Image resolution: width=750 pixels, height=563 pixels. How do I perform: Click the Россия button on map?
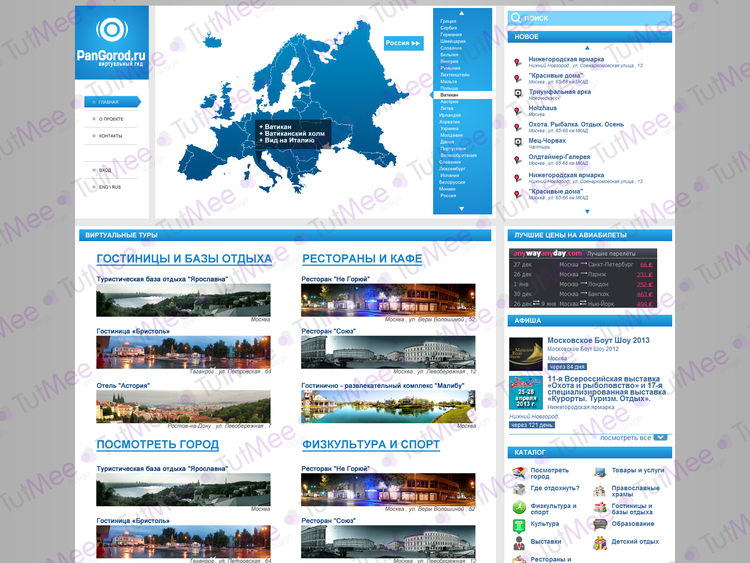click(404, 44)
